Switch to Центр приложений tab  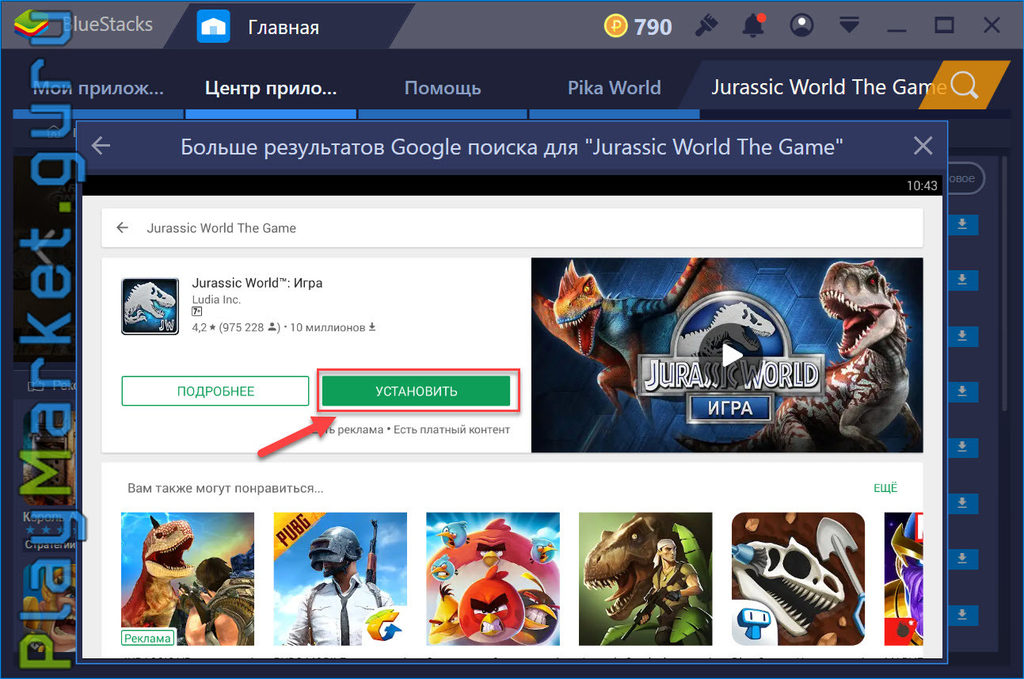pos(271,88)
